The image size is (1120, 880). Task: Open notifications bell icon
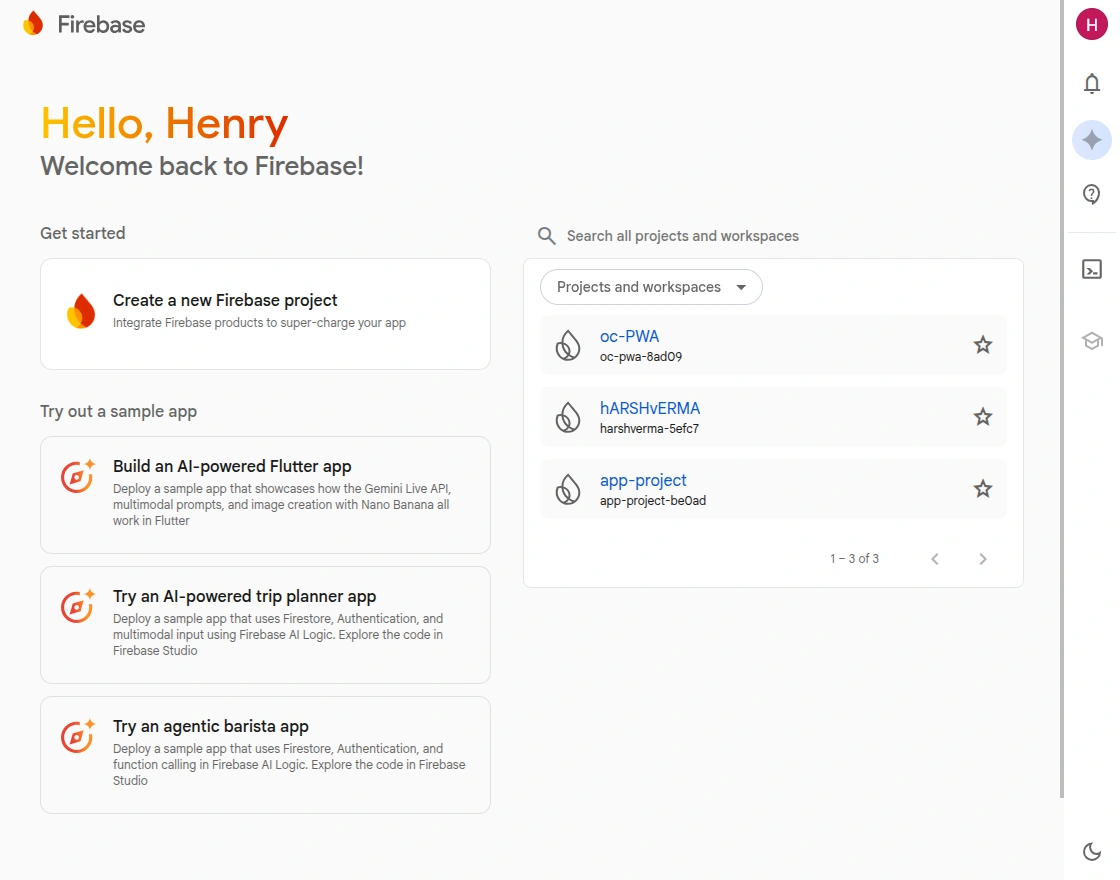(x=1091, y=84)
